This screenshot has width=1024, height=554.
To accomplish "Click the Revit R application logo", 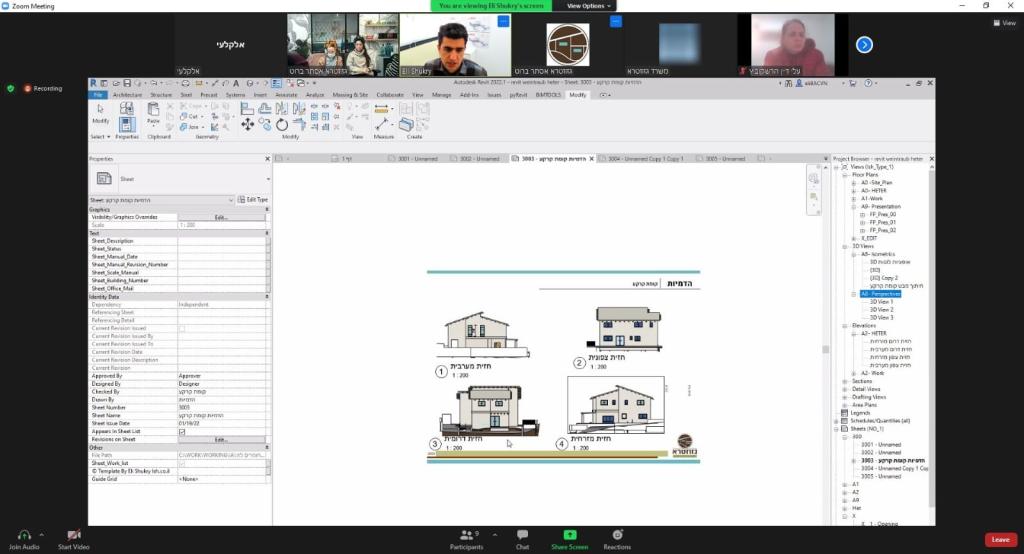I will 93,83.
